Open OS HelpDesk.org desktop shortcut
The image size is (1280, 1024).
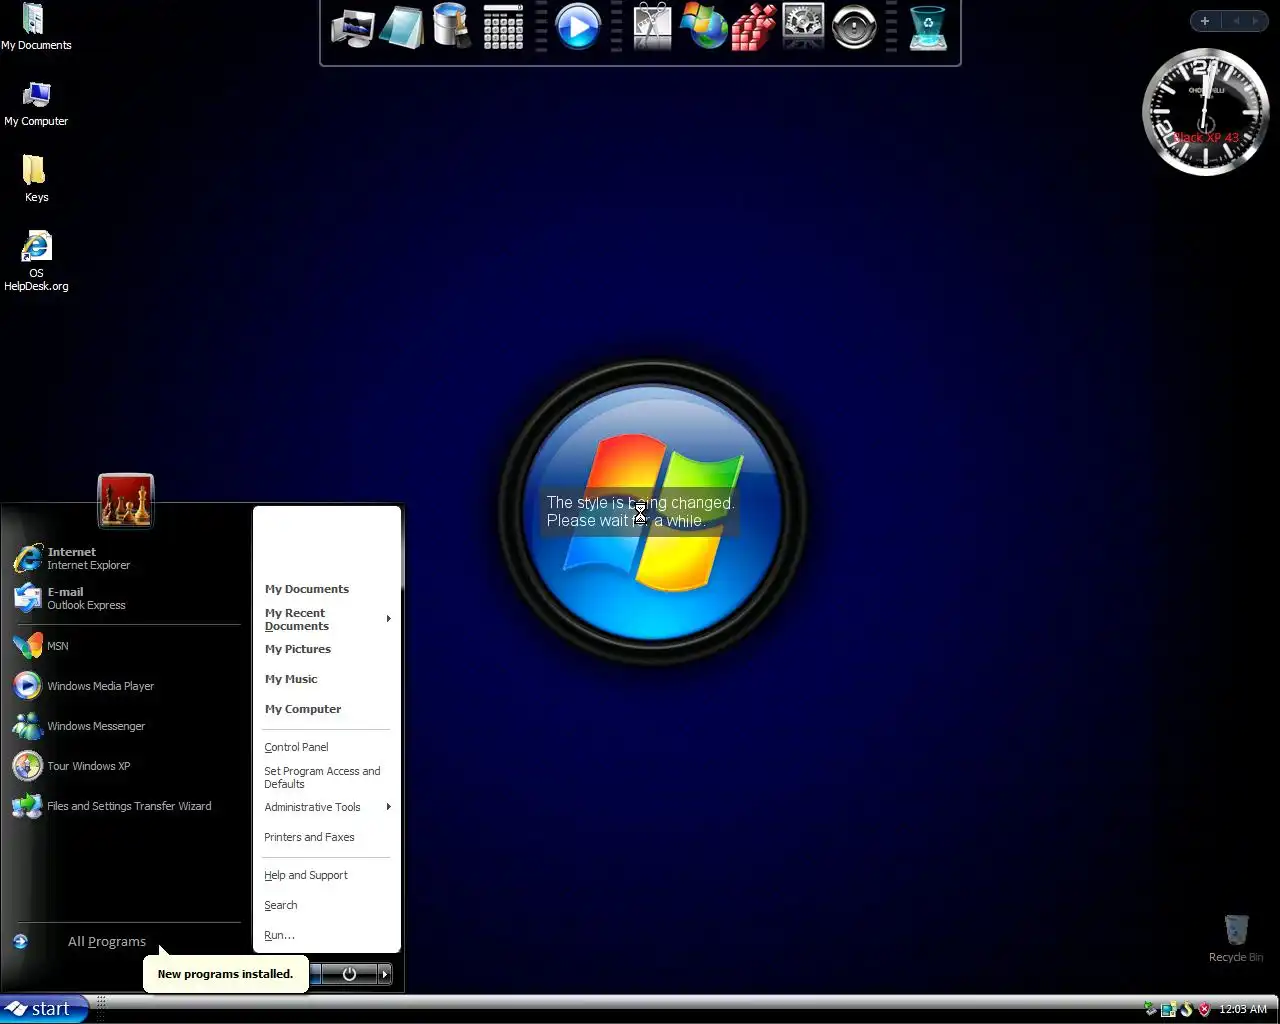[36, 262]
